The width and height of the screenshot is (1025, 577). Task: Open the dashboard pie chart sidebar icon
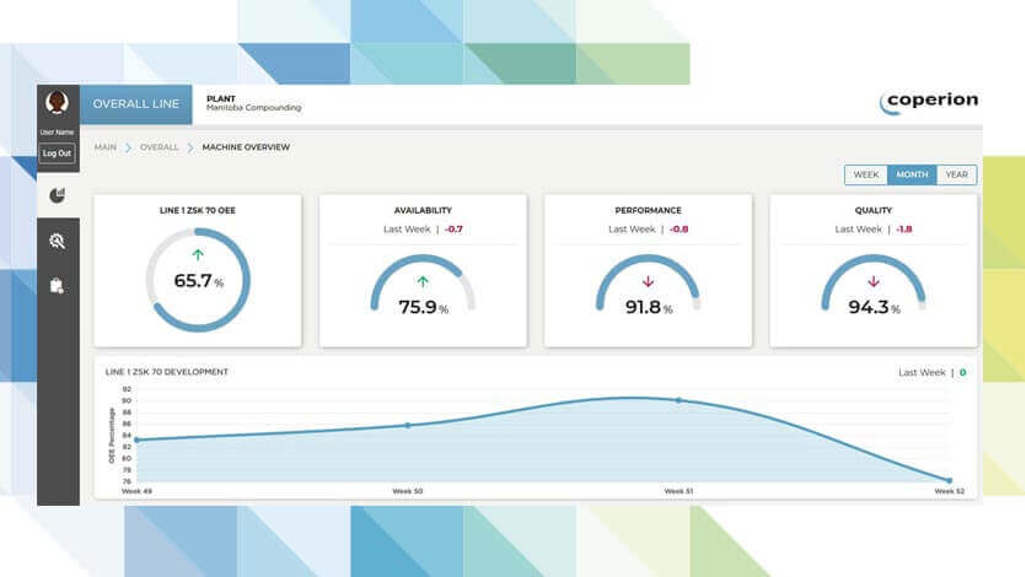(x=57, y=196)
